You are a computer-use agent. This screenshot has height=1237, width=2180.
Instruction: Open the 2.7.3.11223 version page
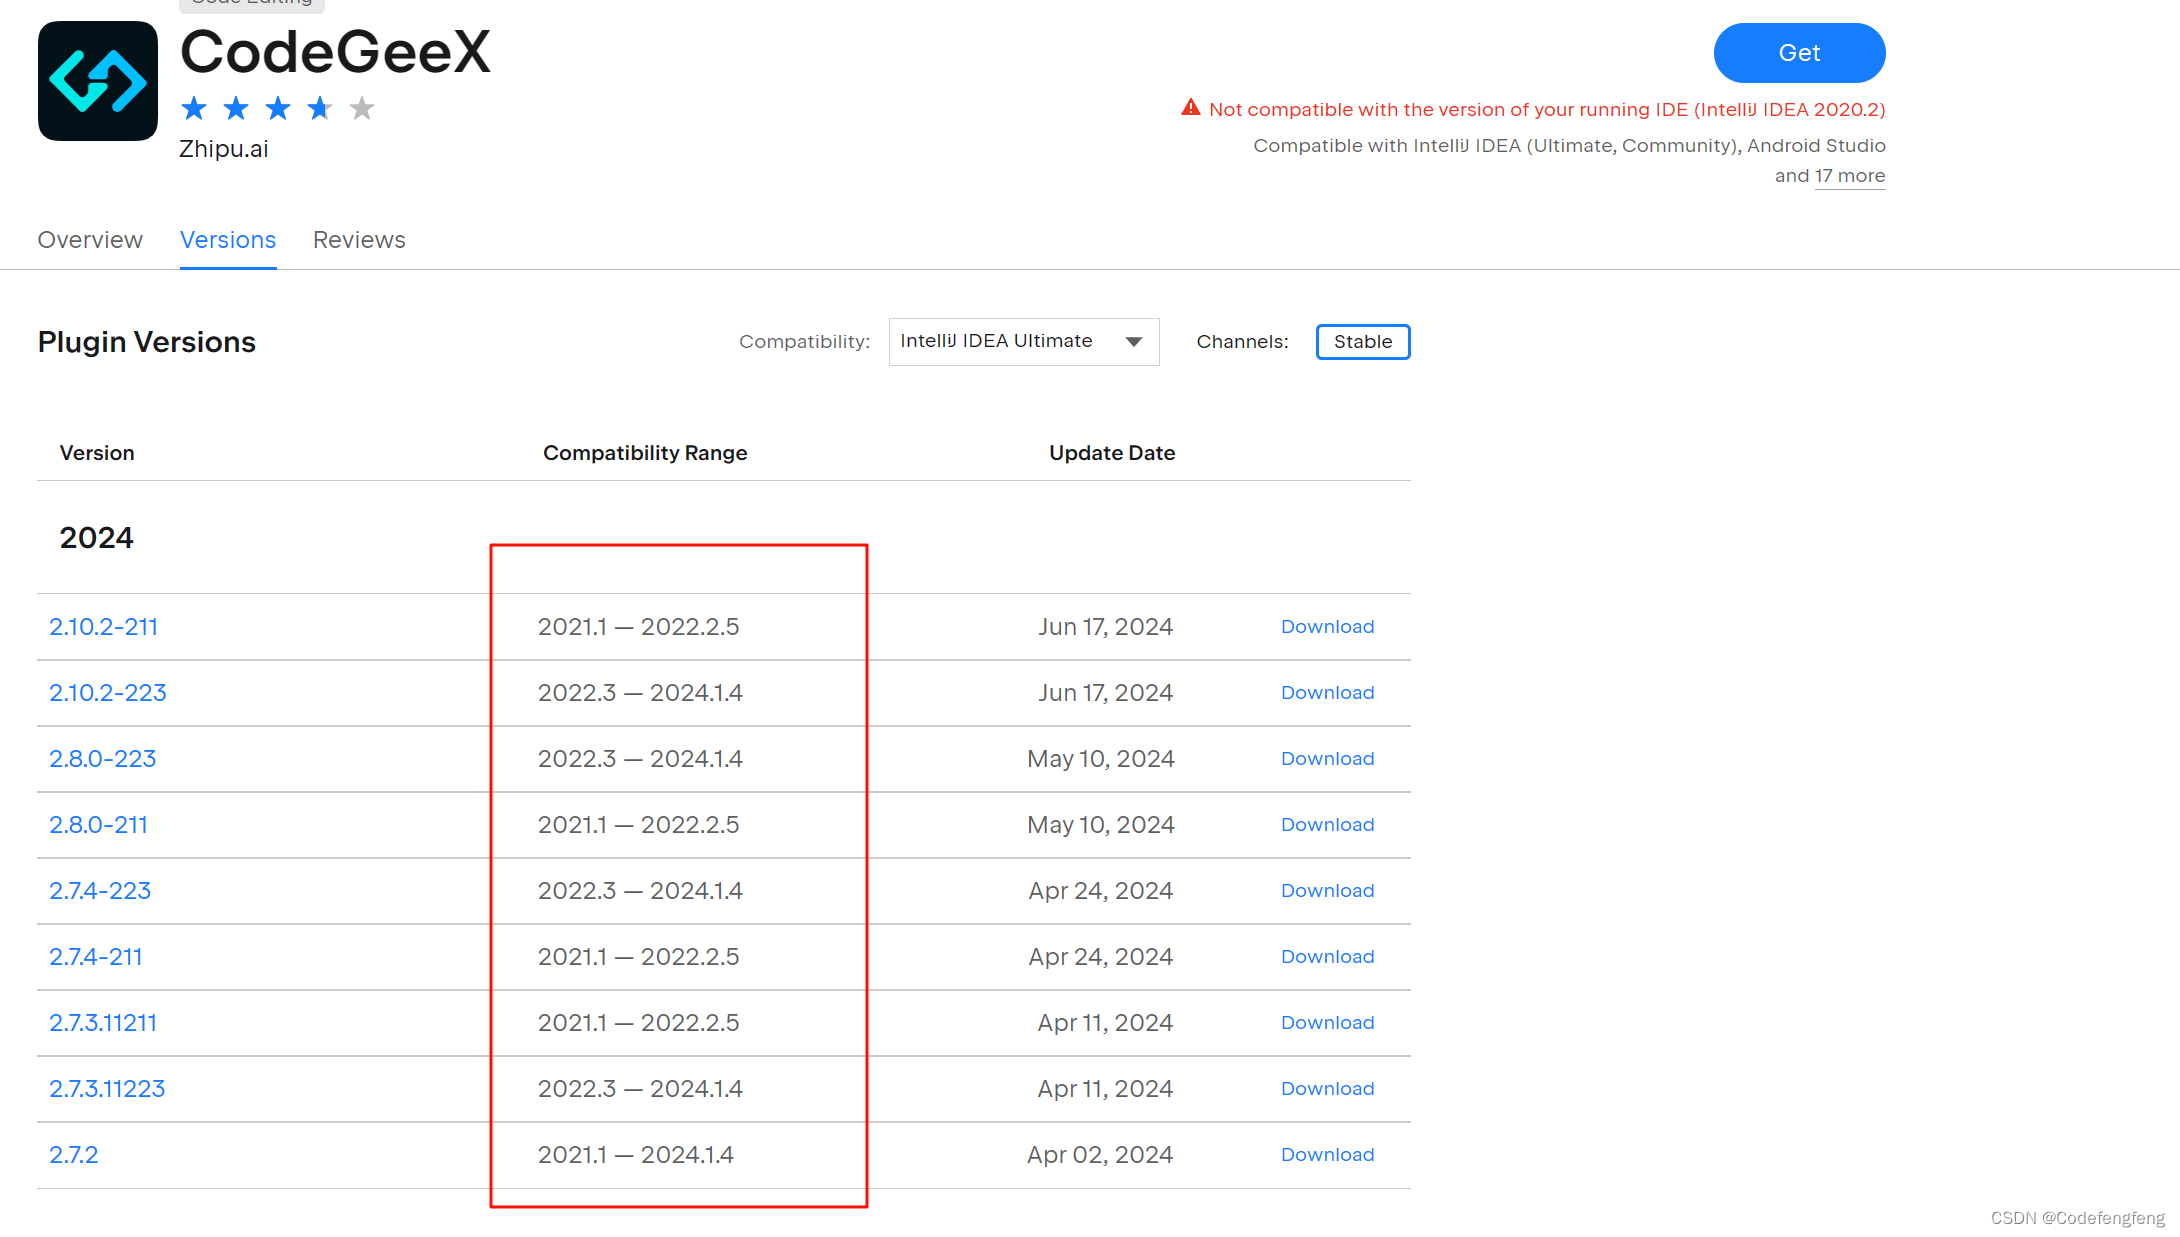(x=107, y=1089)
